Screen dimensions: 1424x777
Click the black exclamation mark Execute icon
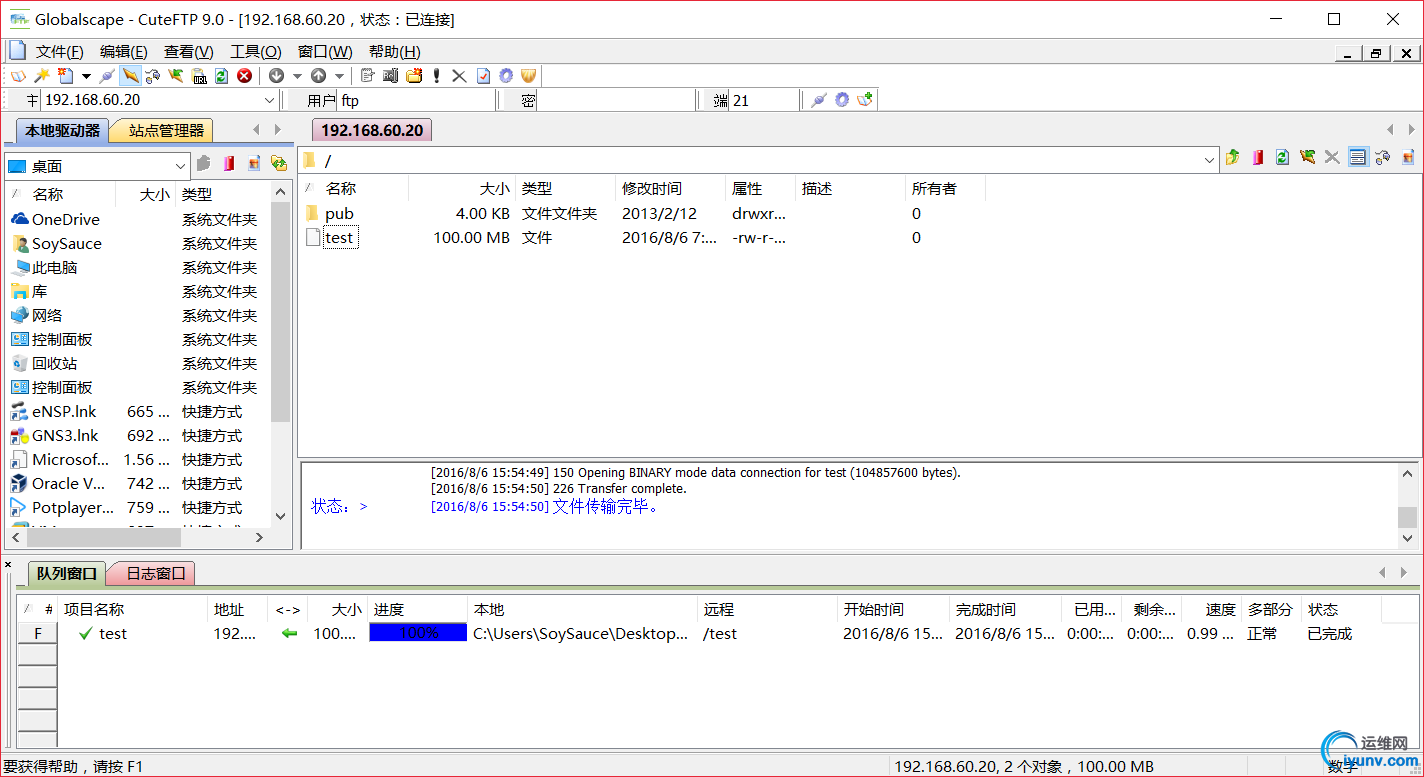coord(436,76)
